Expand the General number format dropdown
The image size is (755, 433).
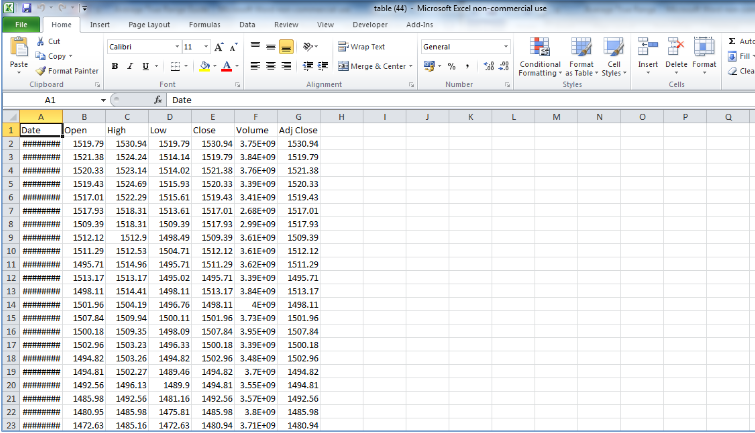click(506, 47)
